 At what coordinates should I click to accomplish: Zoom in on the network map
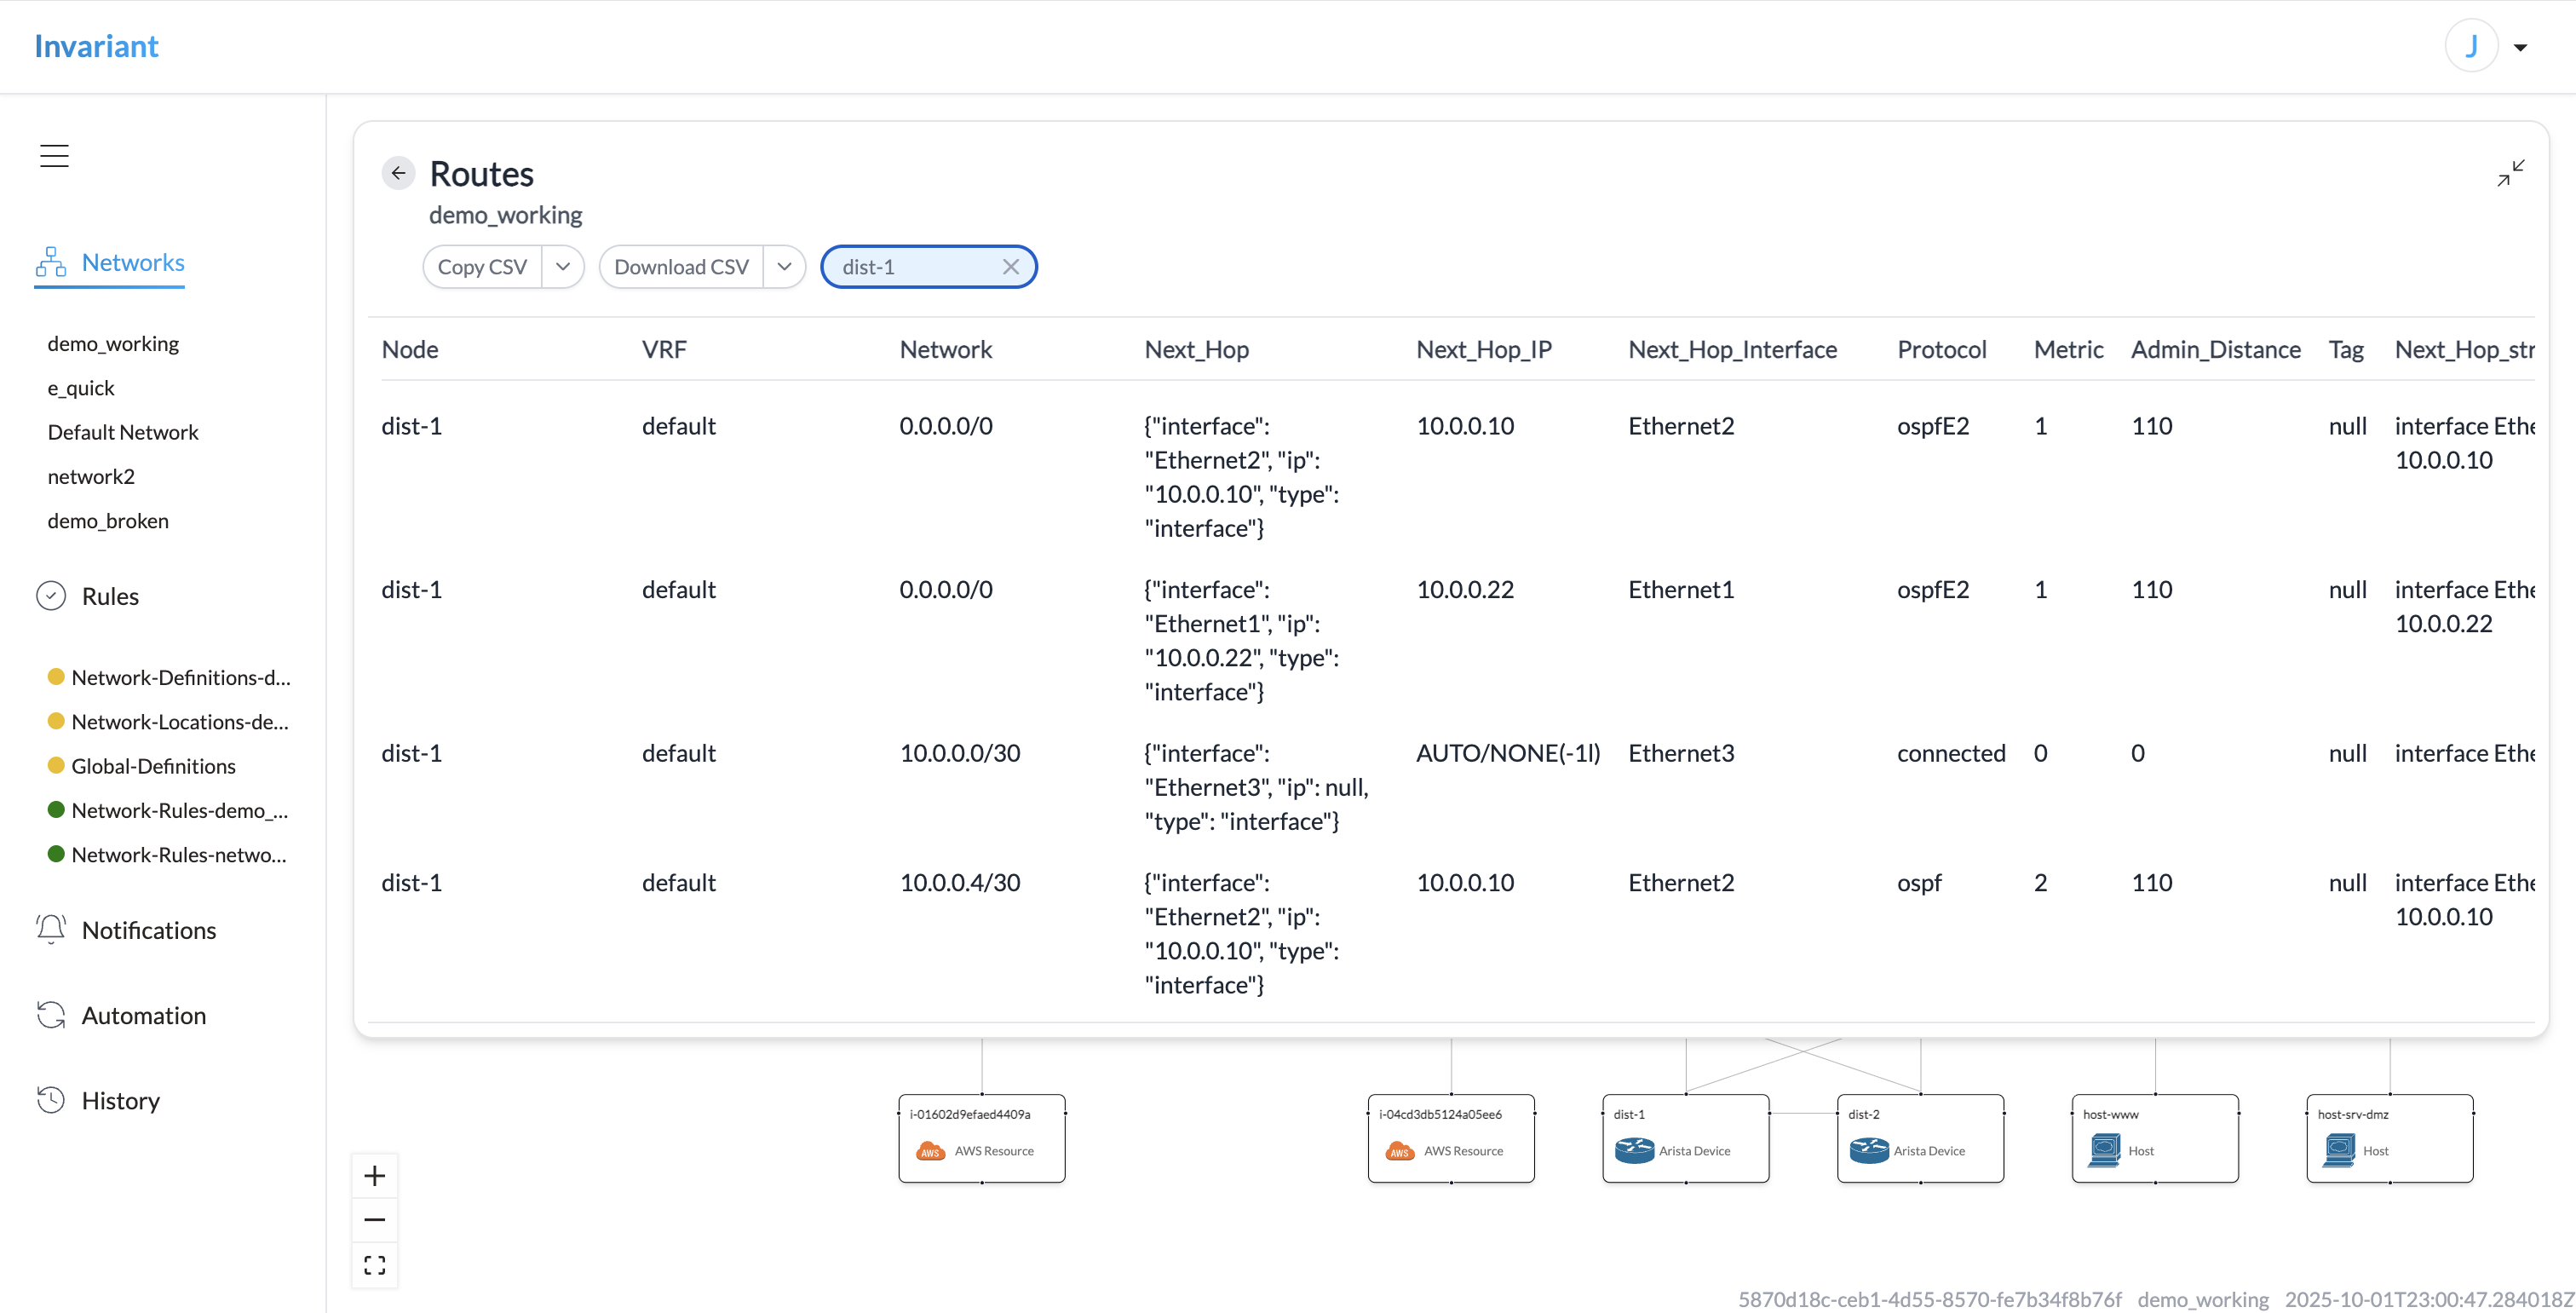tap(375, 1176)
